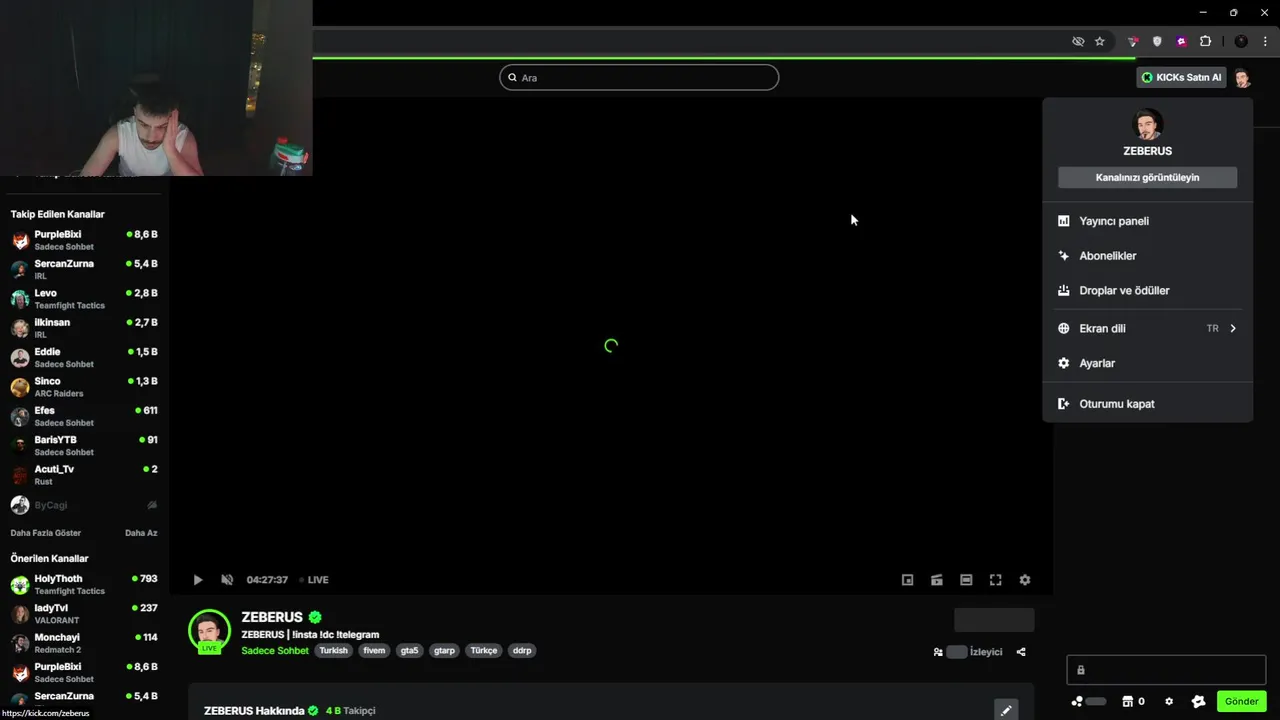Viewport: 1280px width, 720px height.
Task: Open ilkinsan channel in sidebar
Action: 84,328
